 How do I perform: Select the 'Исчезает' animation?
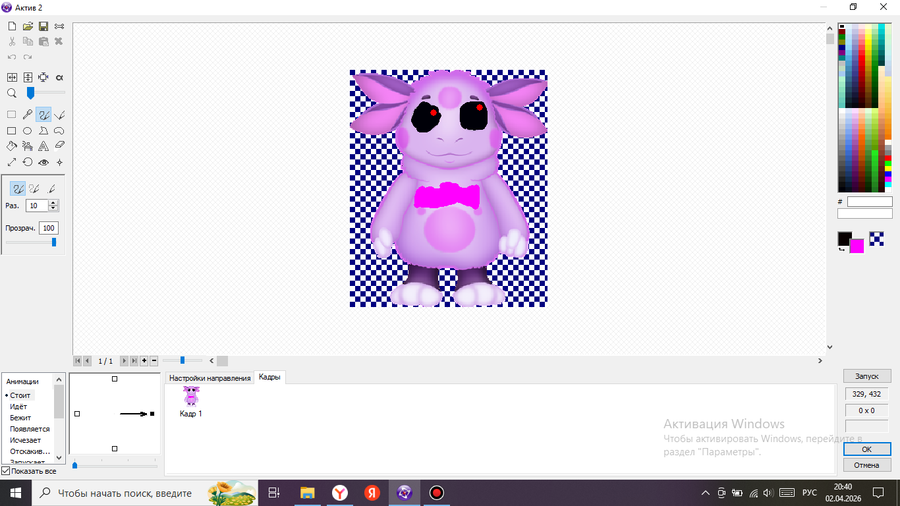(25, 440)
